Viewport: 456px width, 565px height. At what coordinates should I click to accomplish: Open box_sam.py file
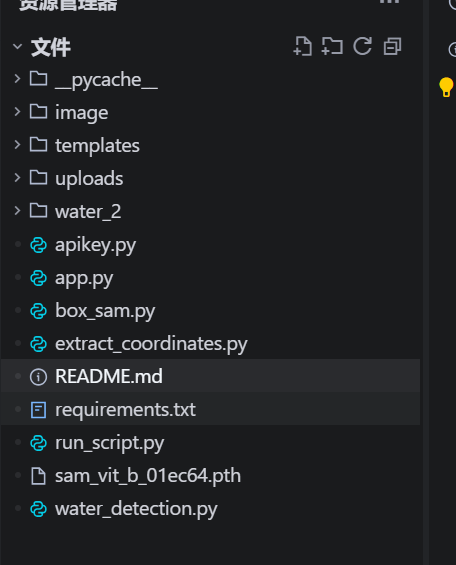[x=210, y=311]
